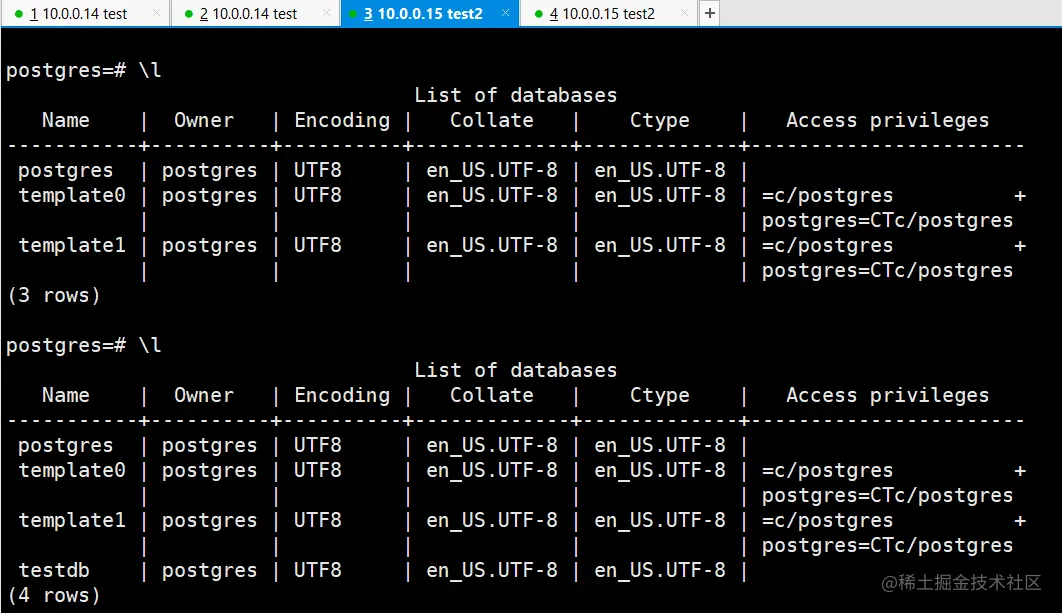Viewport: 1062px width, 613px height.
Task: Click the lower "List of databases" heading
Action: click(x=515, y=370)
